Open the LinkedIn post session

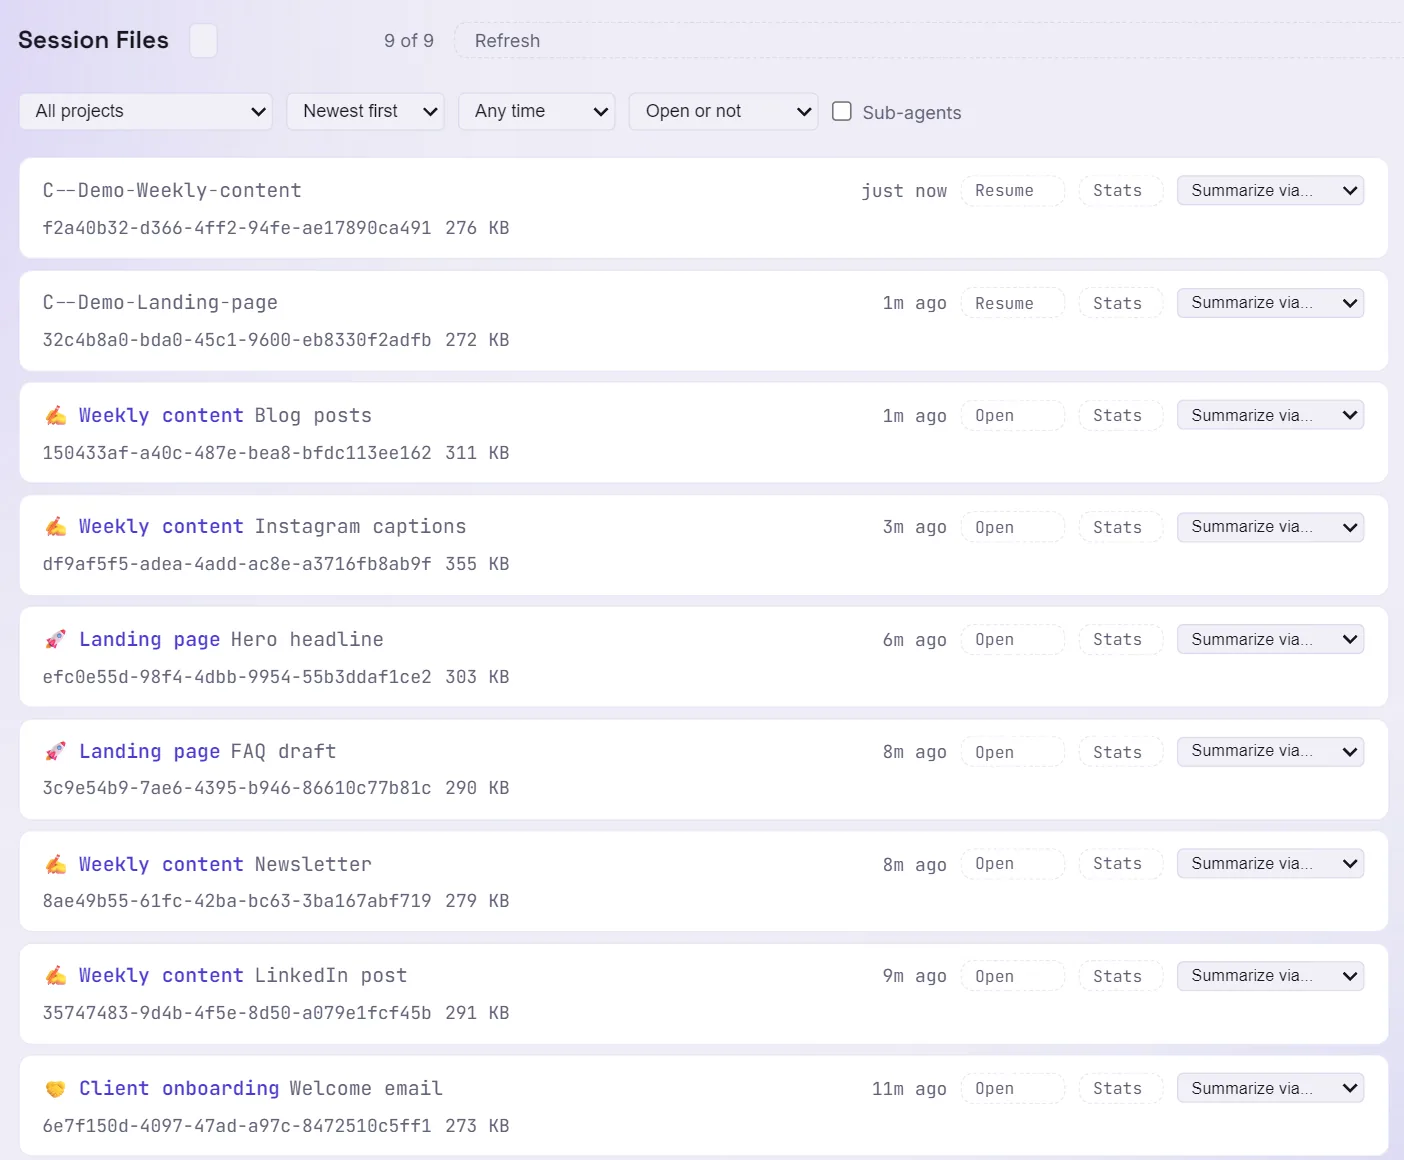point(1012,976)
